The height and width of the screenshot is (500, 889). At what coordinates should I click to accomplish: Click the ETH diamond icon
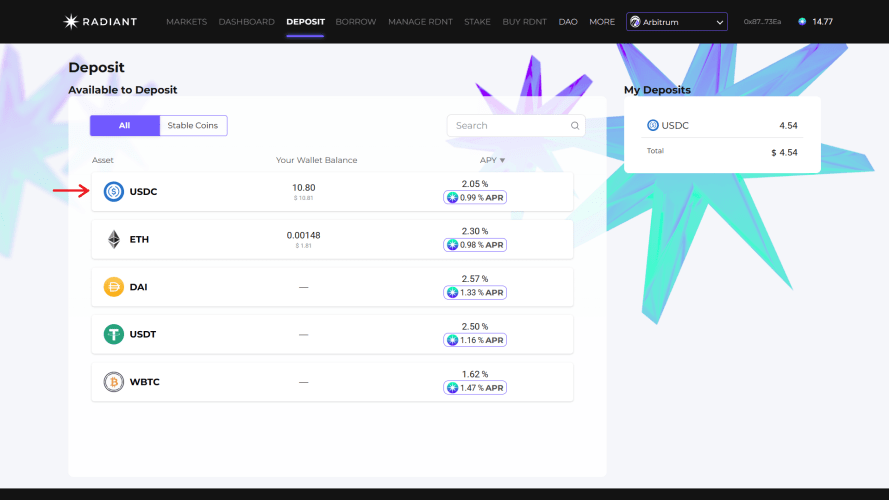pyautogui.click(x=114, y=239)
